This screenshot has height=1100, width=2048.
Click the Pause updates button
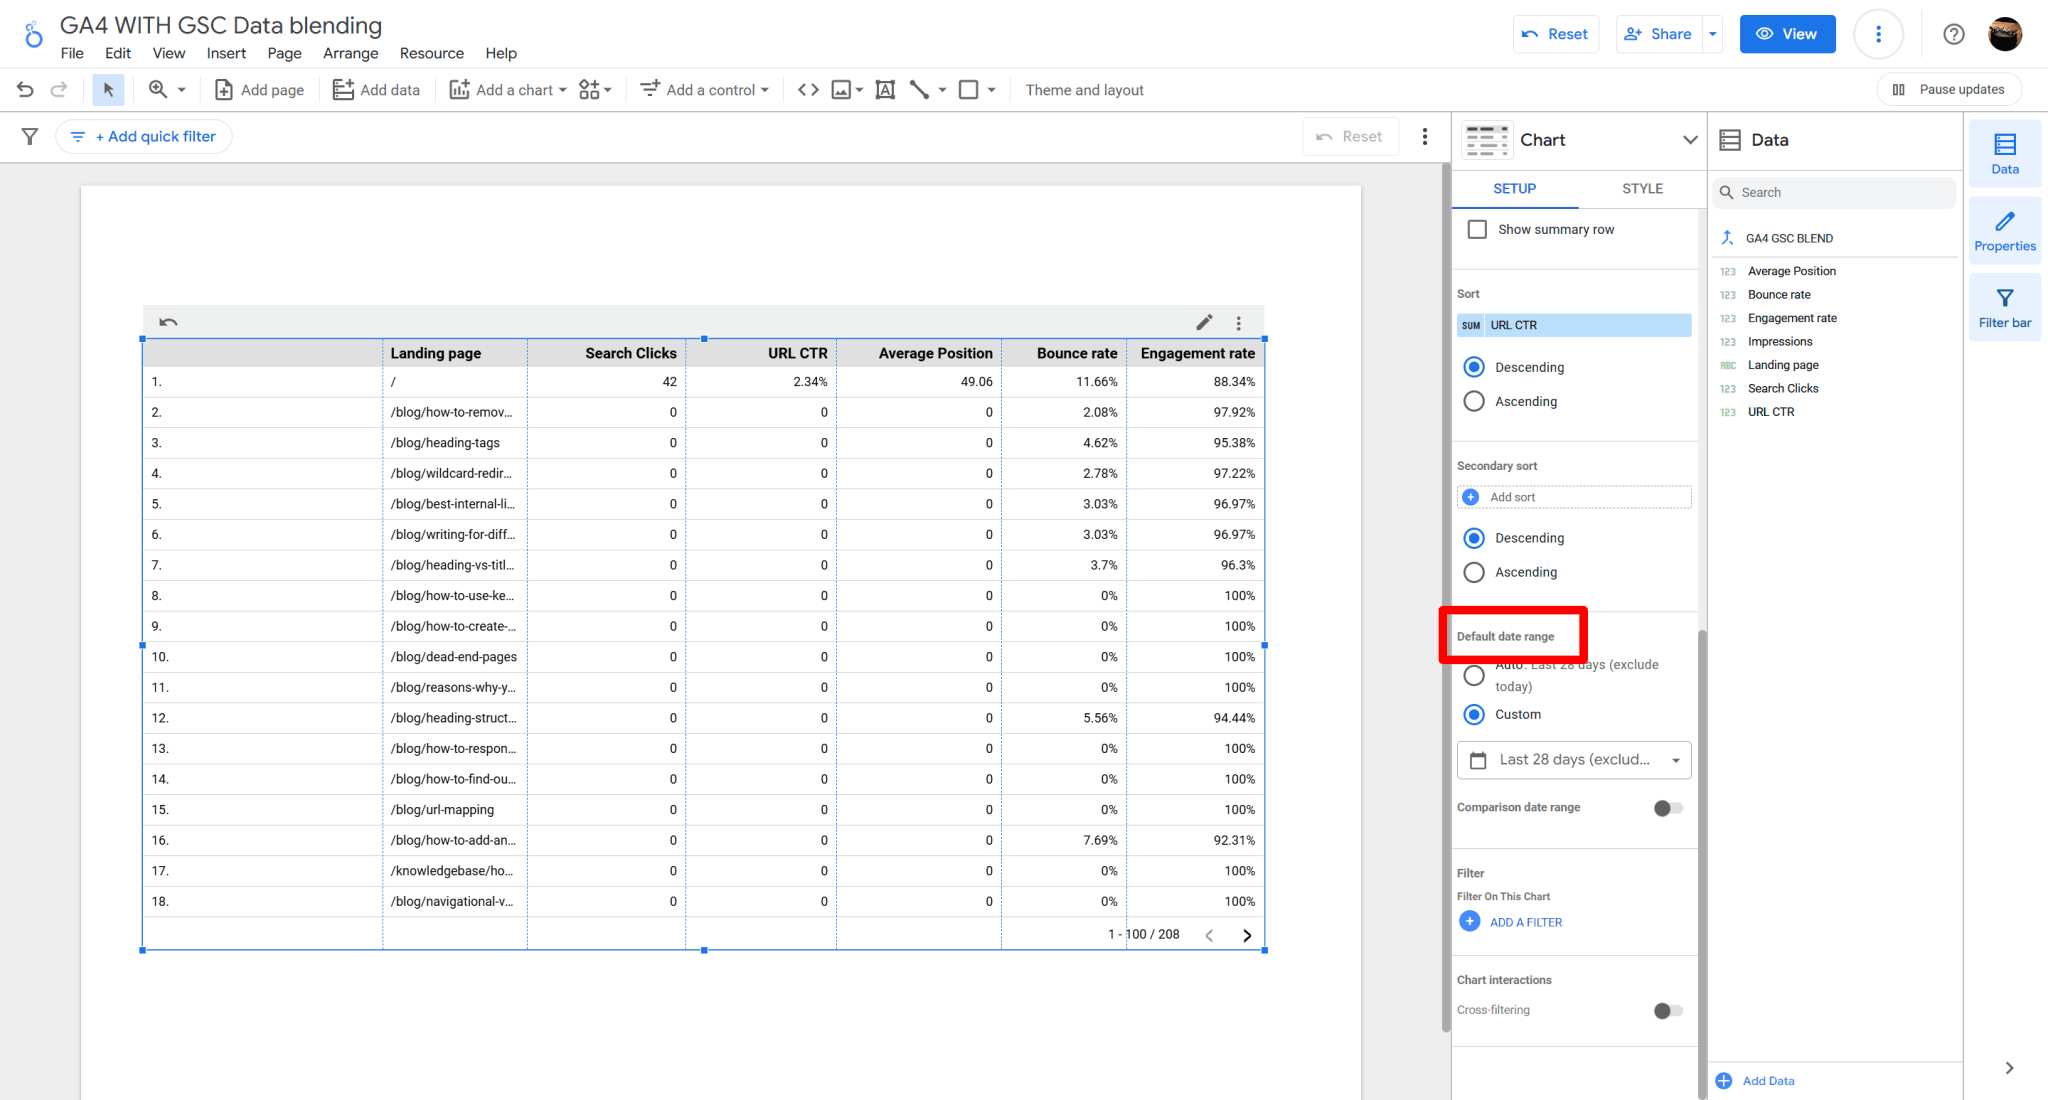point(1947,89)
